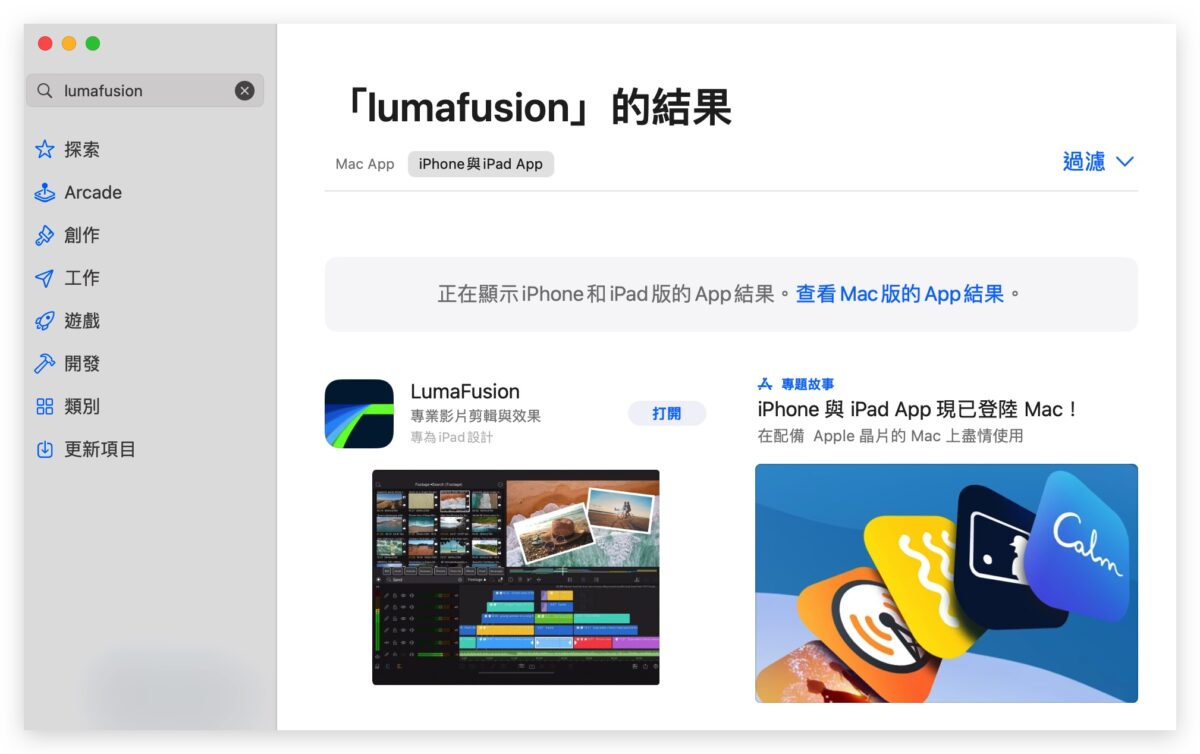This screenshot has height=754, width=1200.
Task: Click the 專題故事 label
Action: 808,384
